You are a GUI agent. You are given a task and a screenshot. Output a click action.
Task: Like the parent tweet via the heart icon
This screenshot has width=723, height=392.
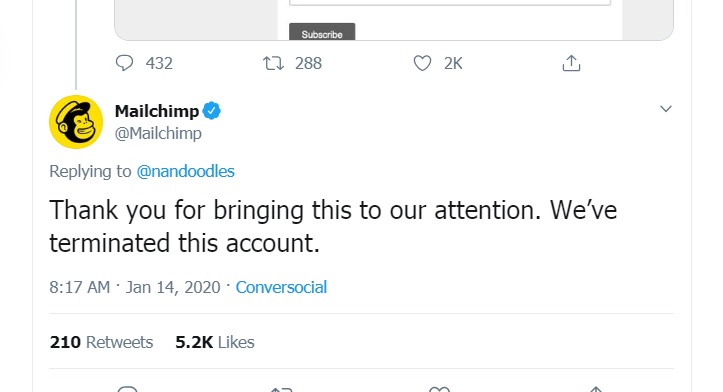pyautogui.click(x=422, y=63)
